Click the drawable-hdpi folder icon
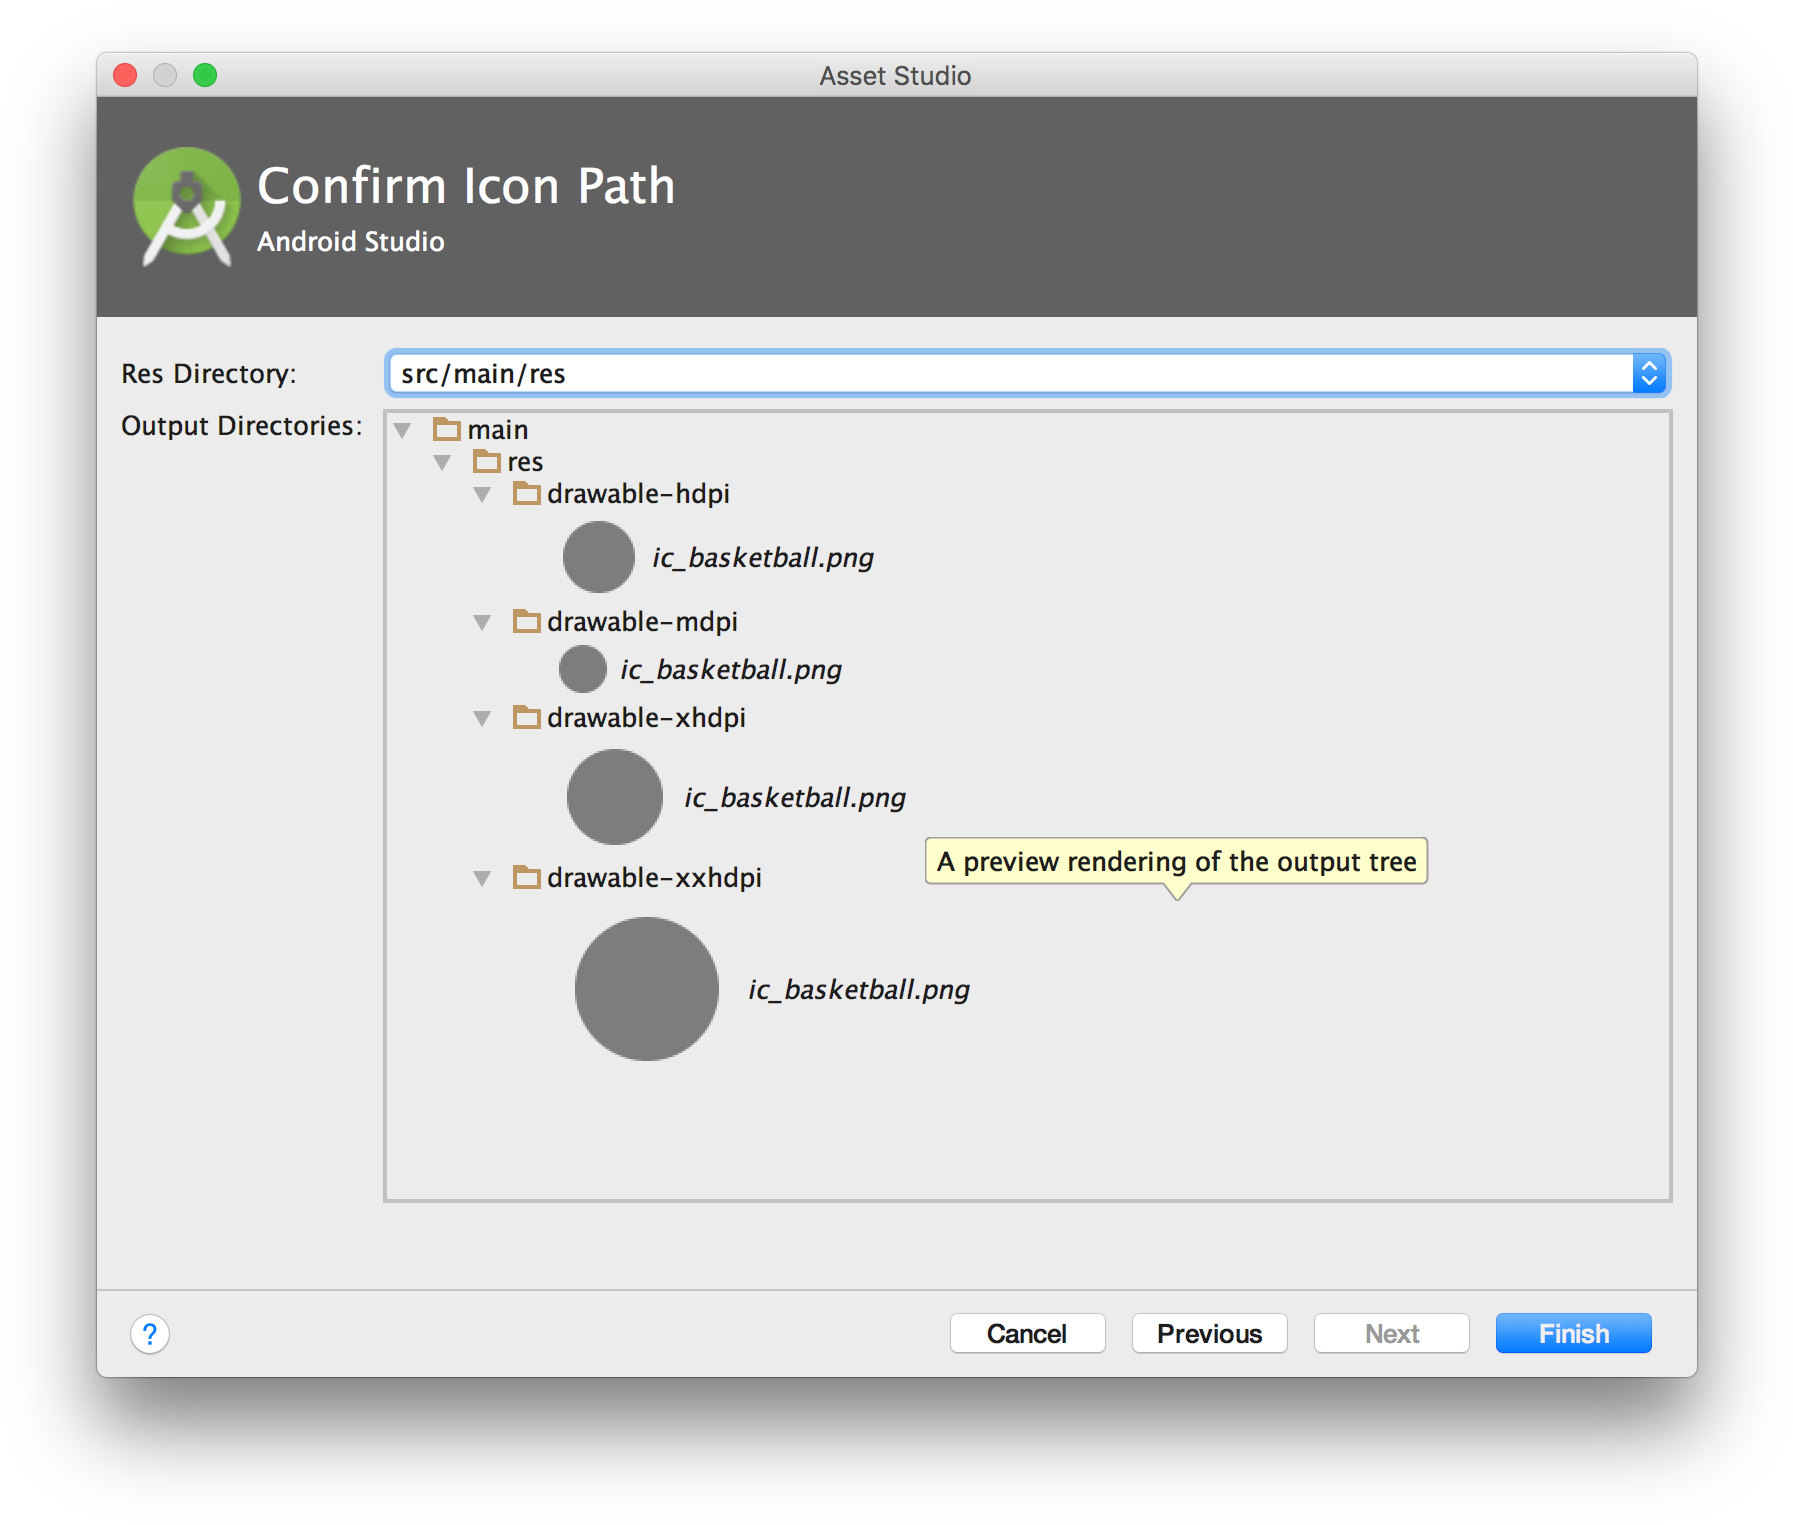1793x1525 pixels. (527, 494)
